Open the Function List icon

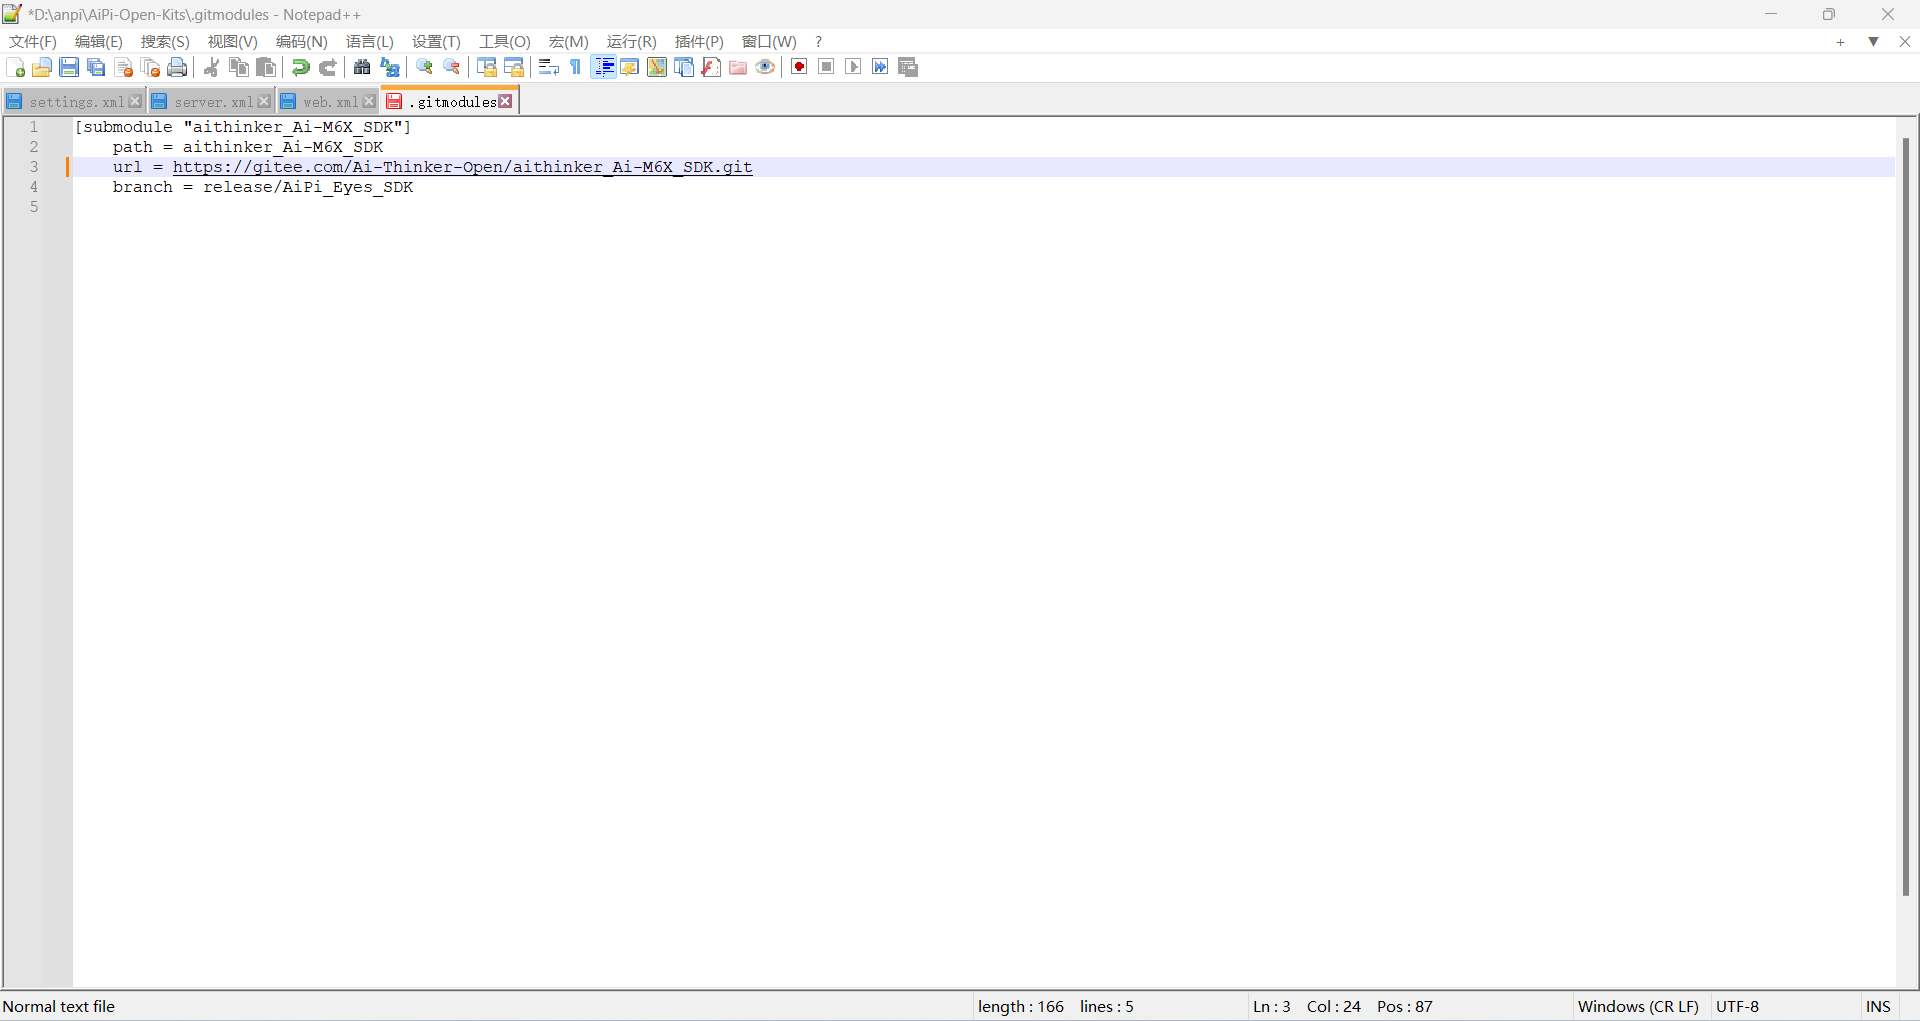click(711, 67)
